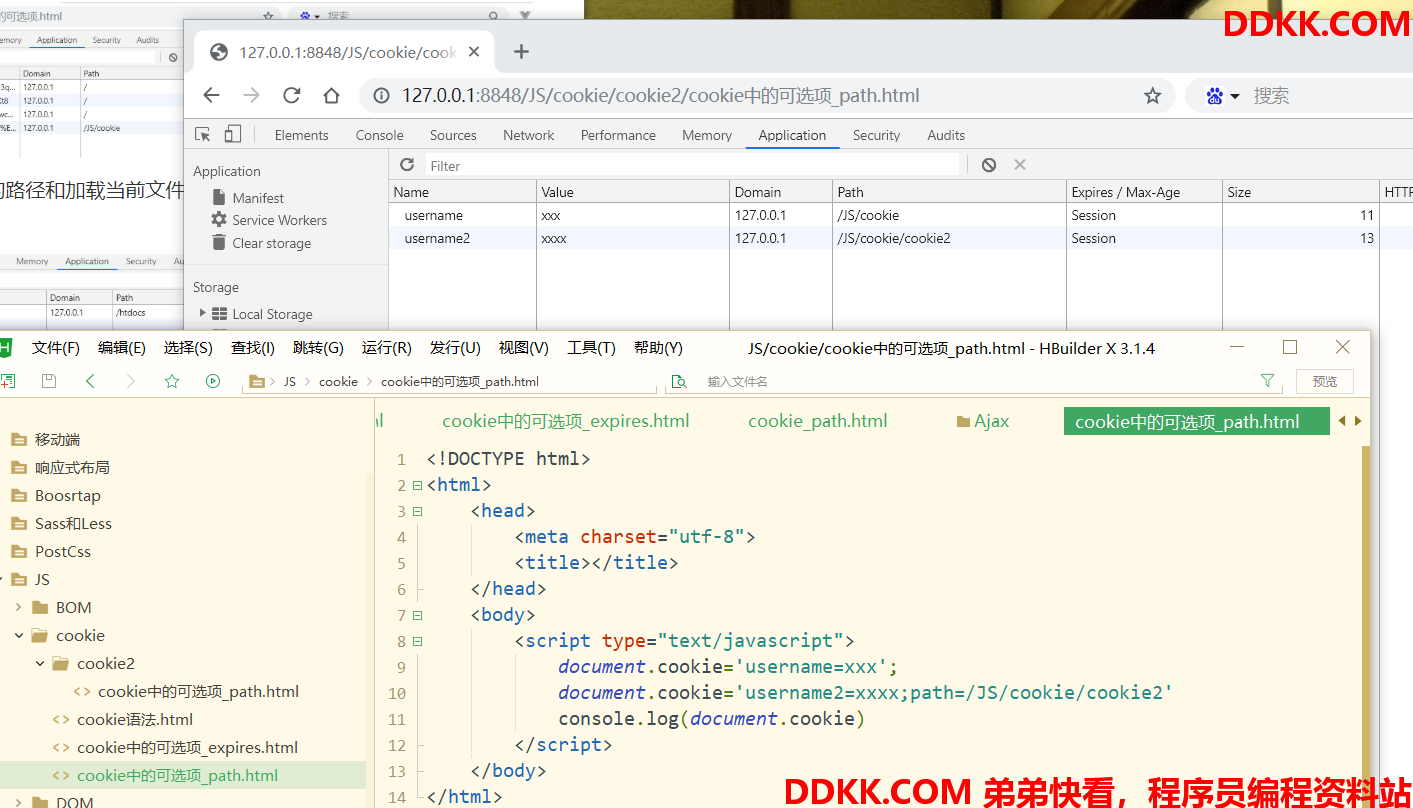Open the 选择(S) menu
This screenshot has height=808, width=1413.
(188, 348)
